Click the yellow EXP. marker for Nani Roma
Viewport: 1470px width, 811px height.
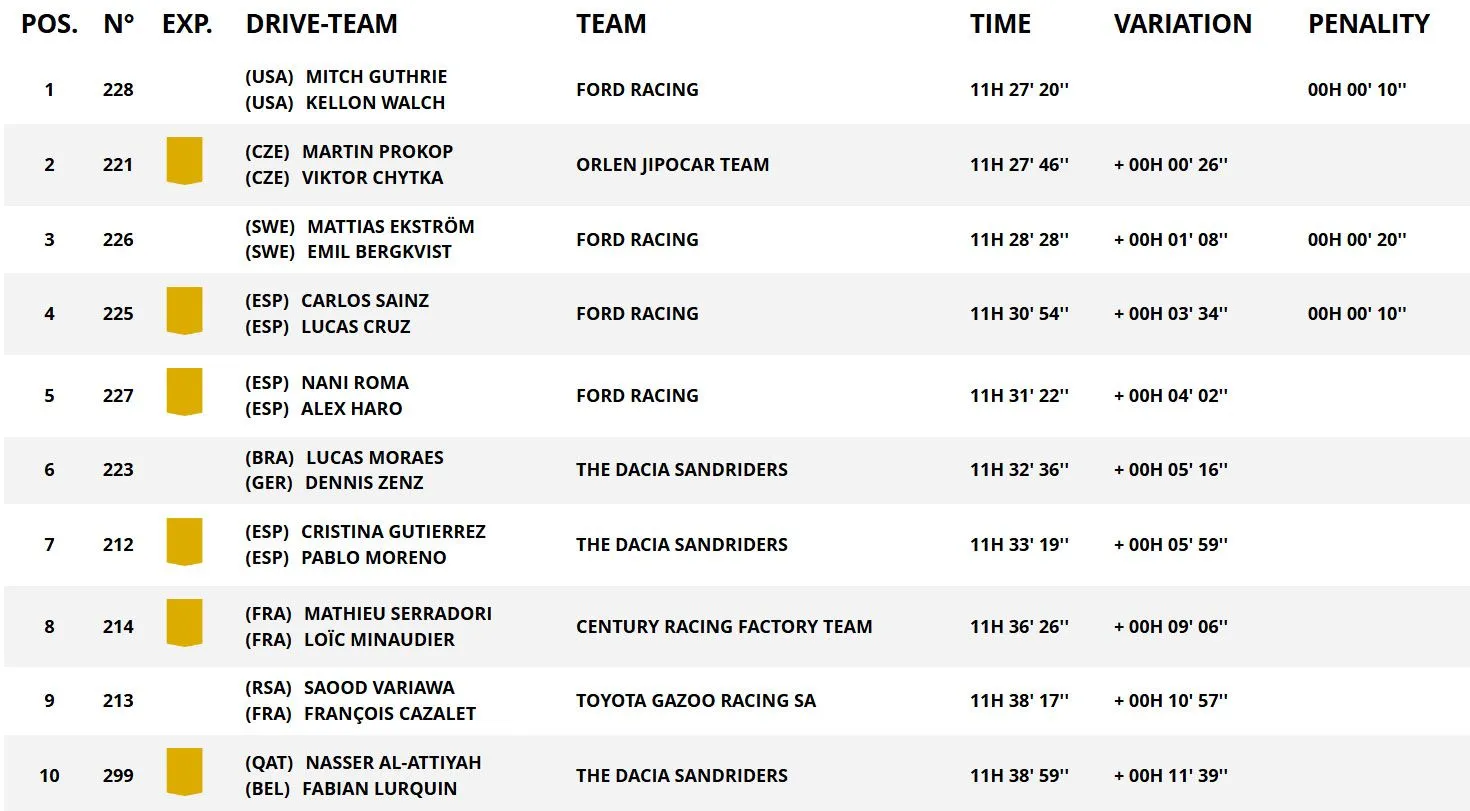click(x=184, y=392)
